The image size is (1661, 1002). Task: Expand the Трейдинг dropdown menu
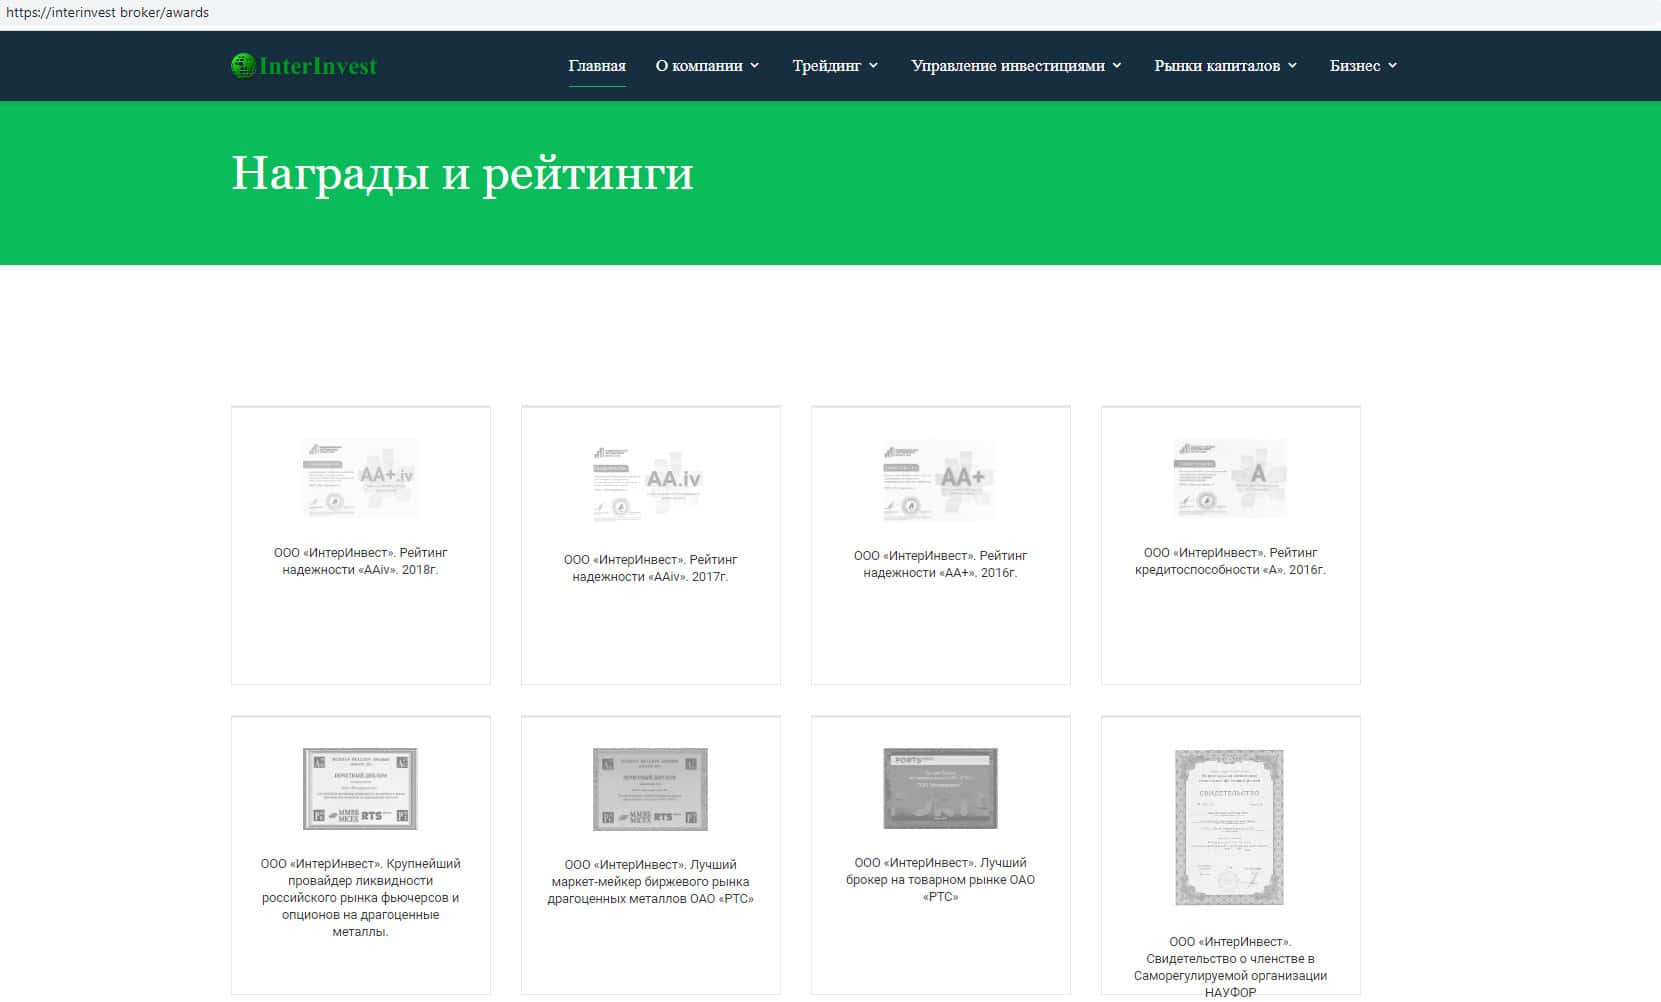835,66
